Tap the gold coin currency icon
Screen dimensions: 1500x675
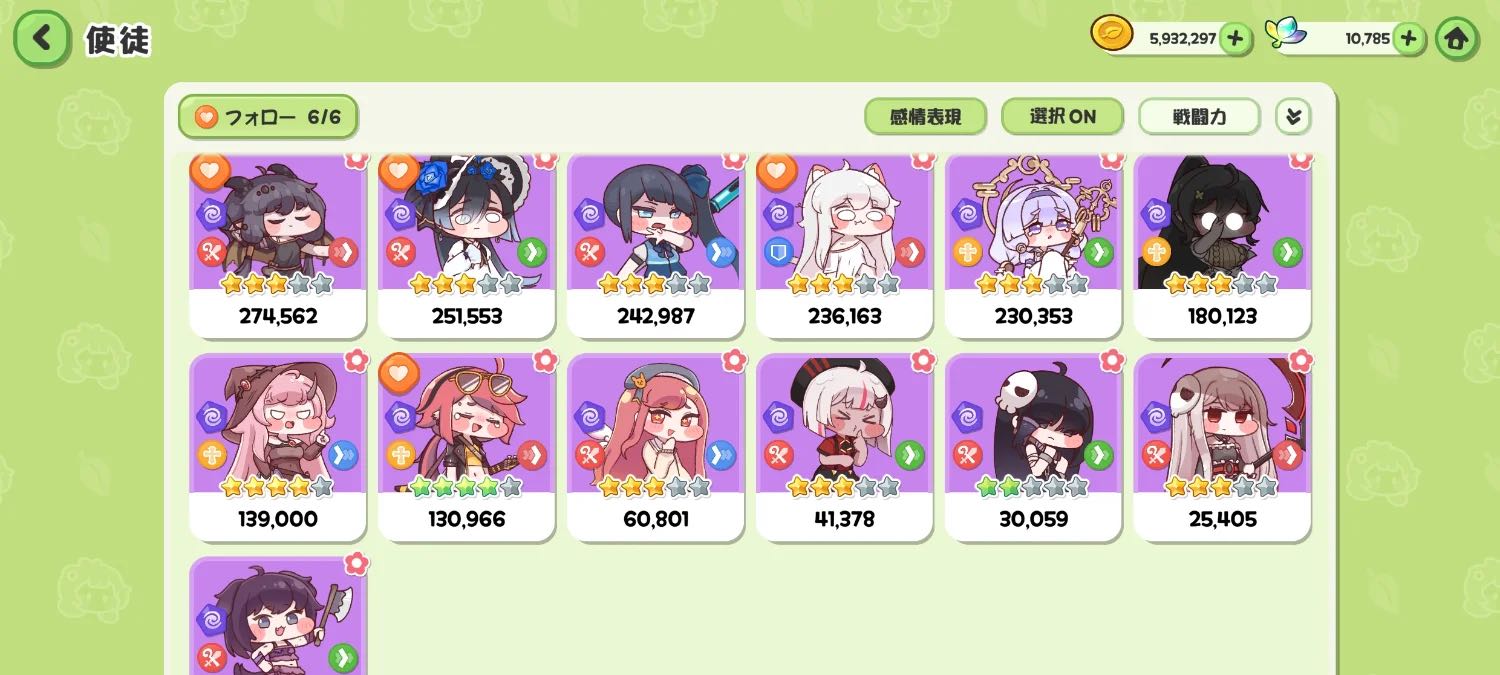coord(1111,34)
